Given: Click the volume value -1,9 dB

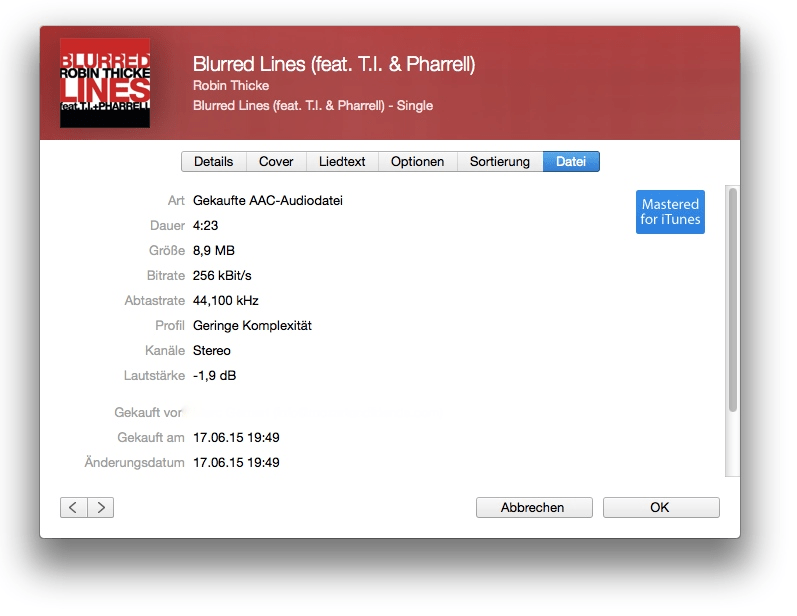Looking at the screenshot, I should coord(214,375).
